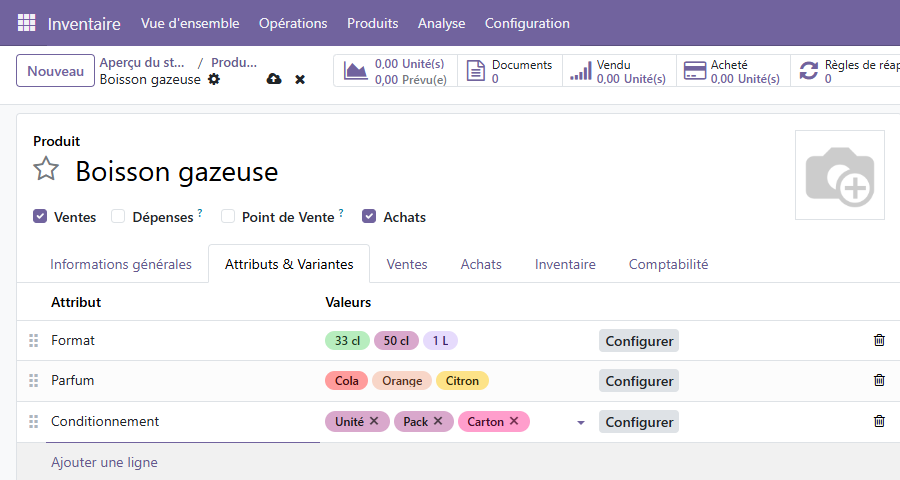Click Ajouter une ligne link

coord(104,462)
